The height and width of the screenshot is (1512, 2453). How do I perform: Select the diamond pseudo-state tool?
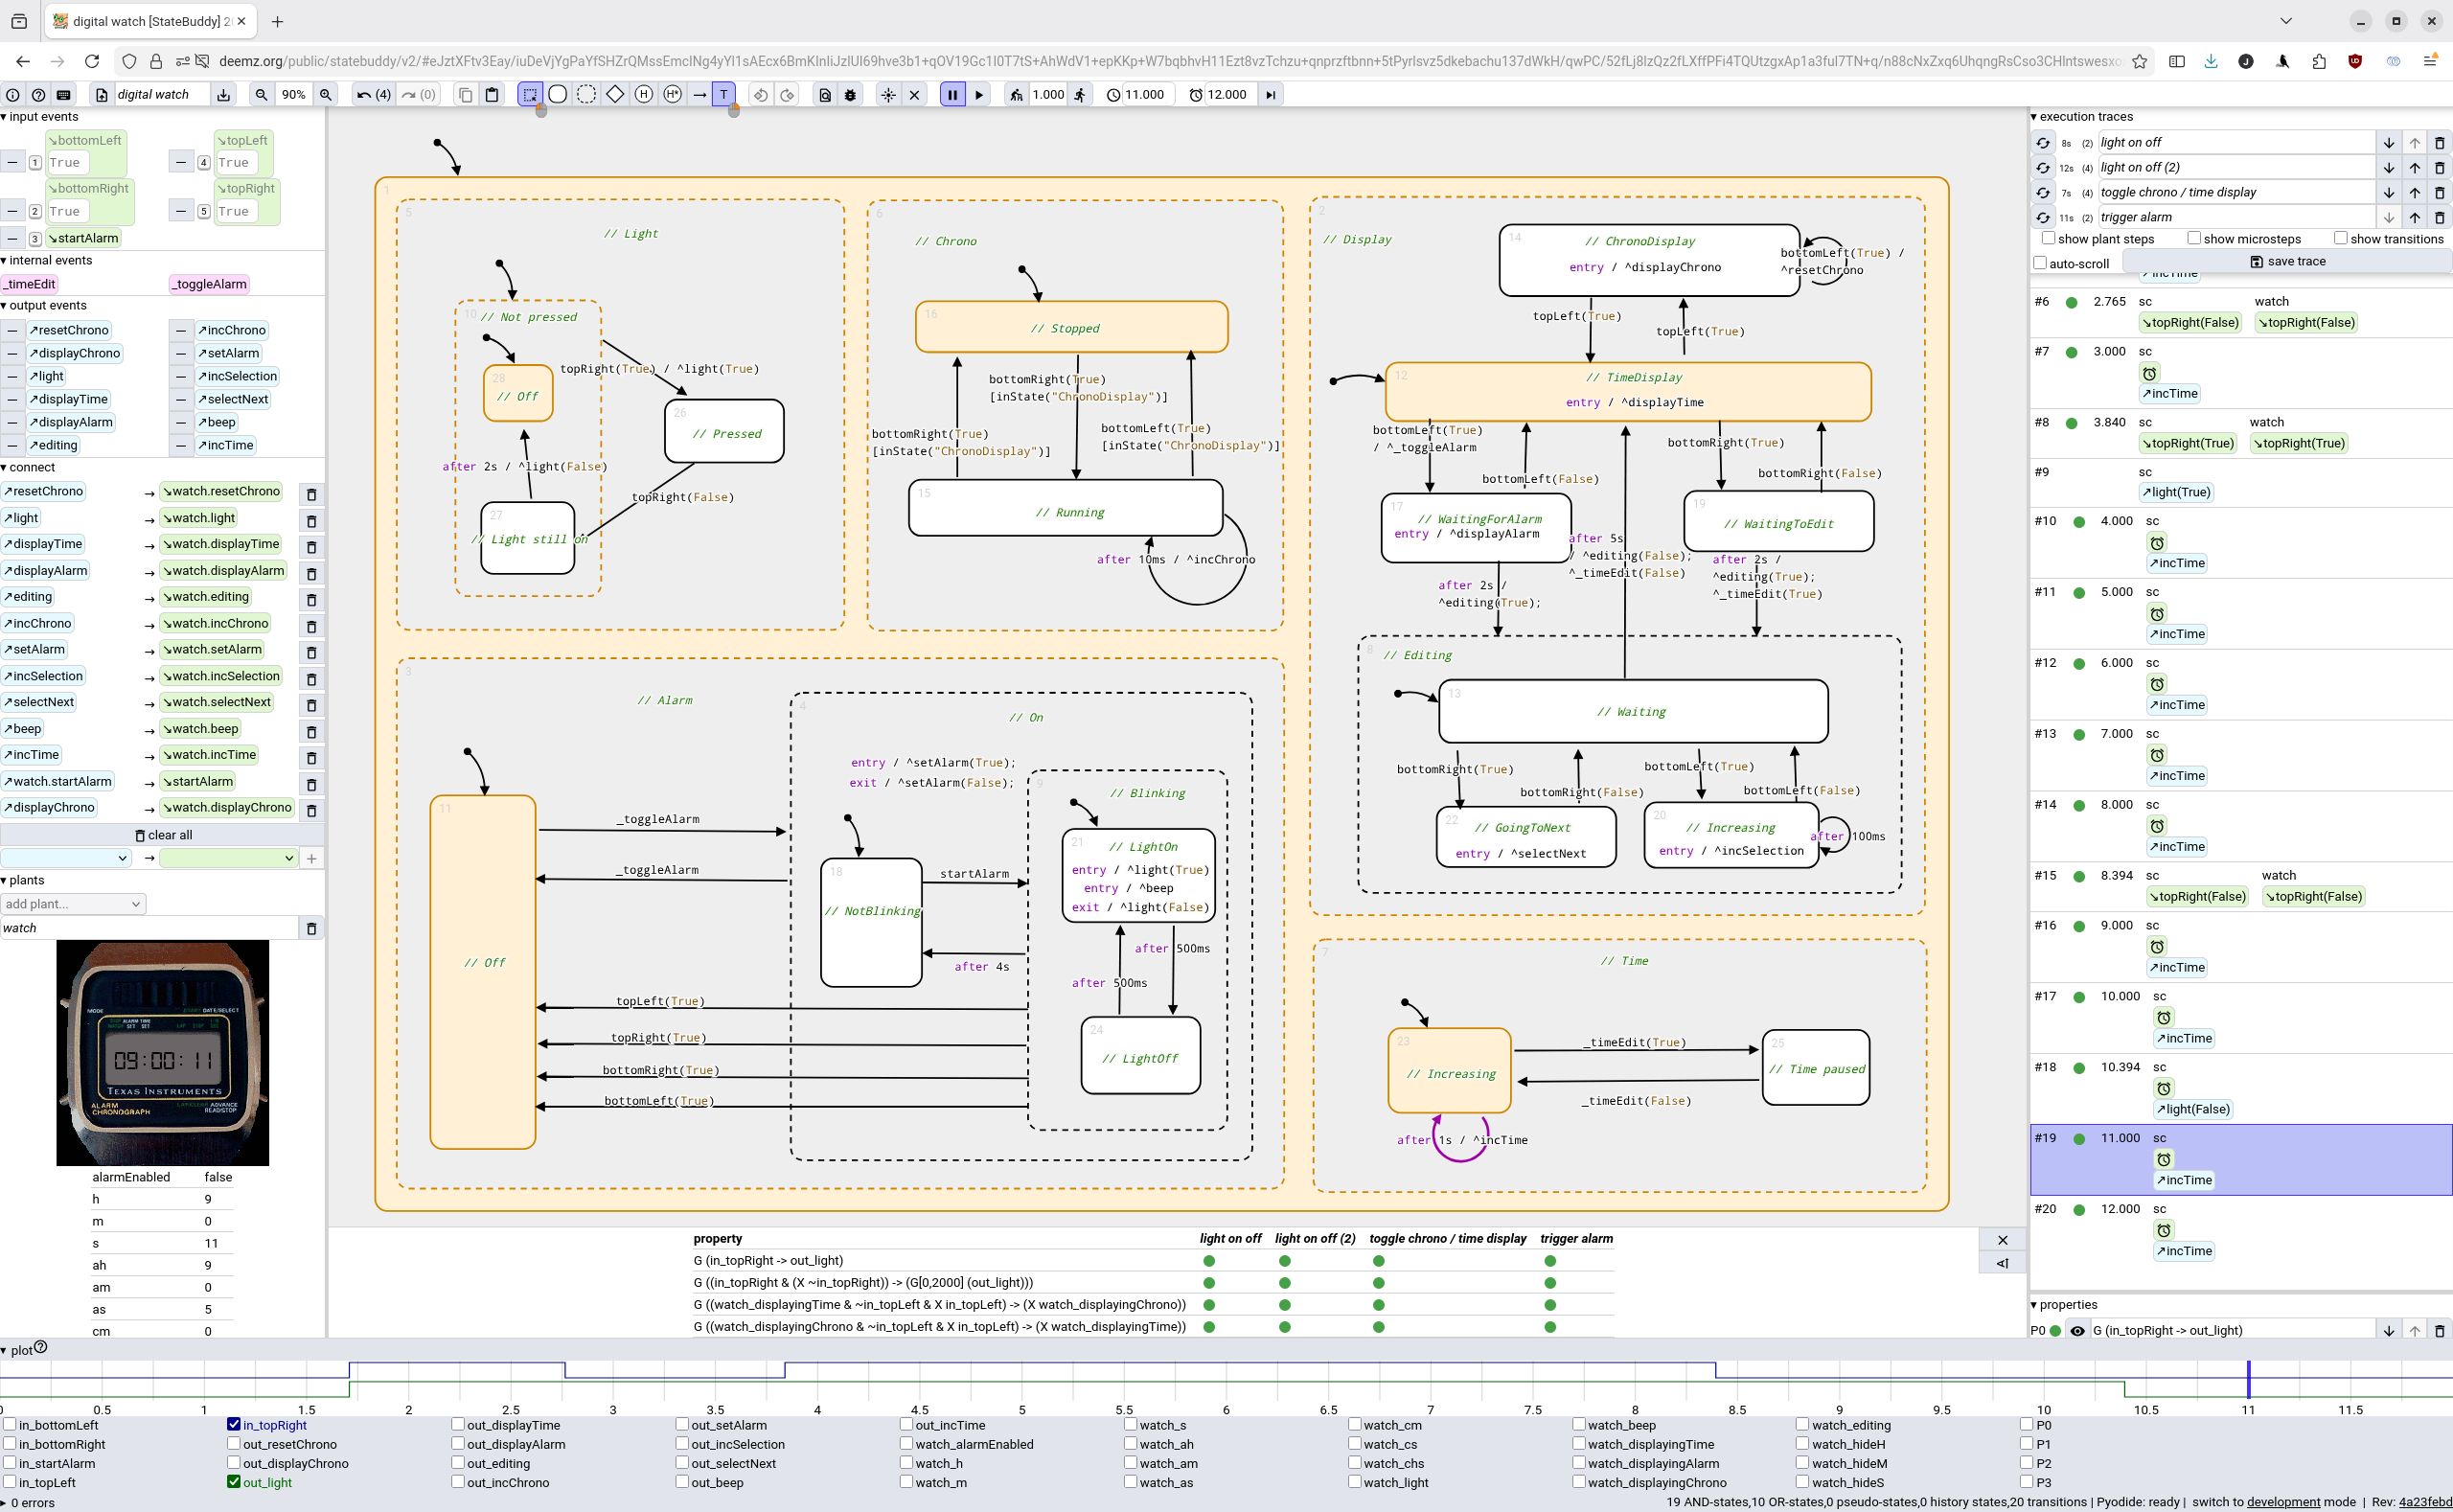[615, 95]
